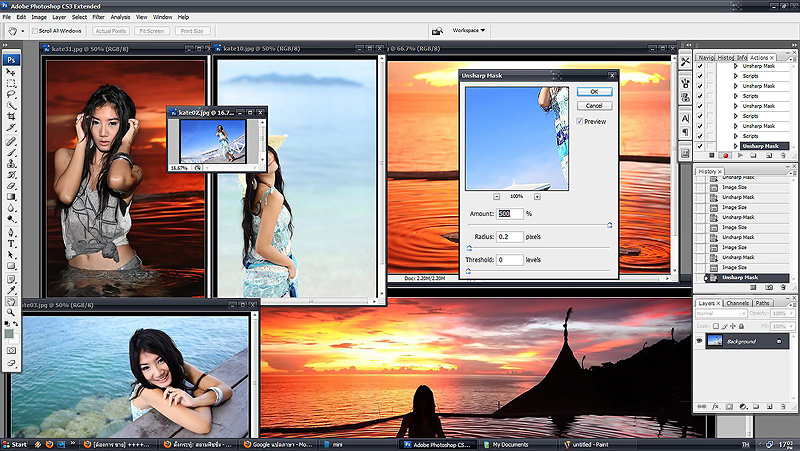The image size is (800, 451).
Task: Toggle checkmark of the highlighted Unsharp Mask action
Action: click(x=700, y=146)
